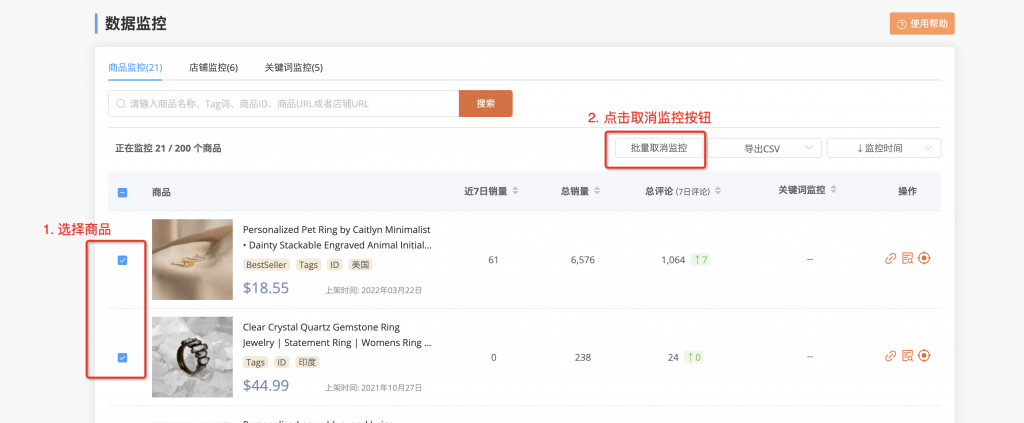
Task: Focus the product search input field
Action: (285, 103)
